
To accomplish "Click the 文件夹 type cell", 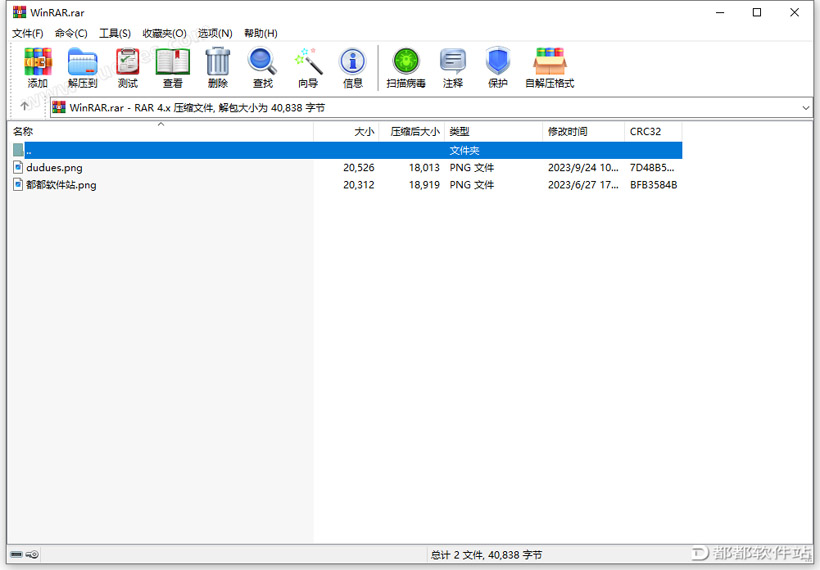I will [x=464, y=151].
